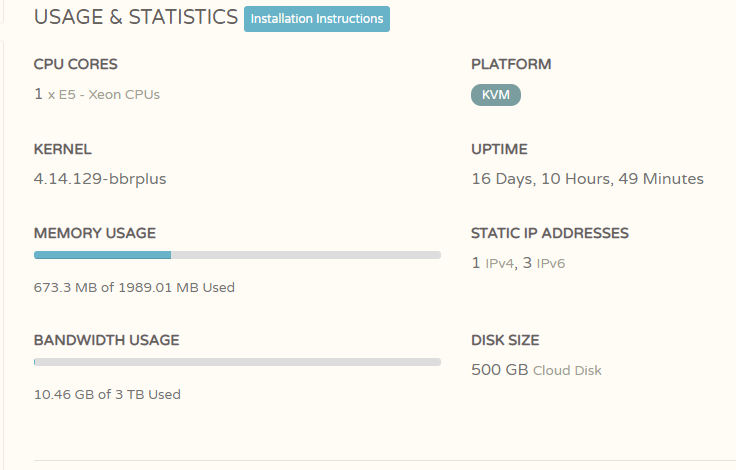Select the kernel version 4.14.129-bbrplus text
The image size is (736, 470).
[x=100, y=179]
